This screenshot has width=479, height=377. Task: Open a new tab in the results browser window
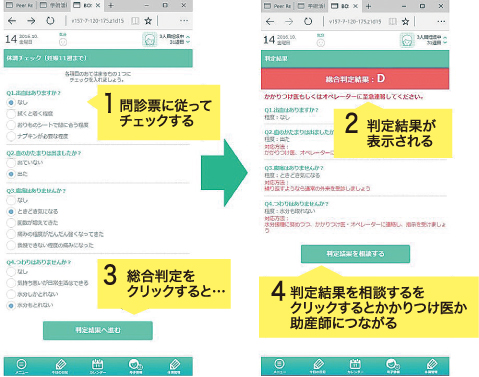click(368, 6)
